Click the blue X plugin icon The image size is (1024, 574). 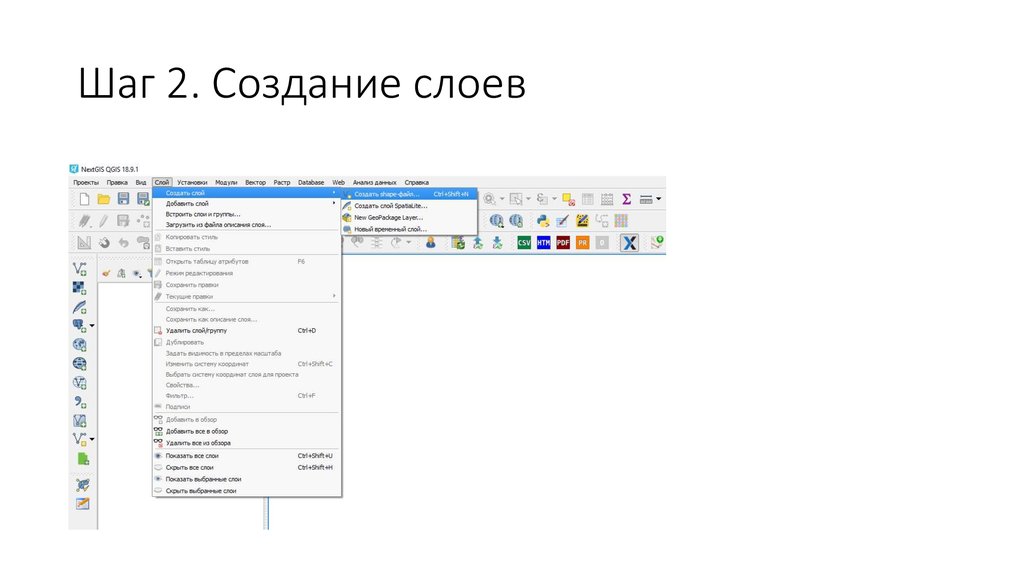(629, 243)
